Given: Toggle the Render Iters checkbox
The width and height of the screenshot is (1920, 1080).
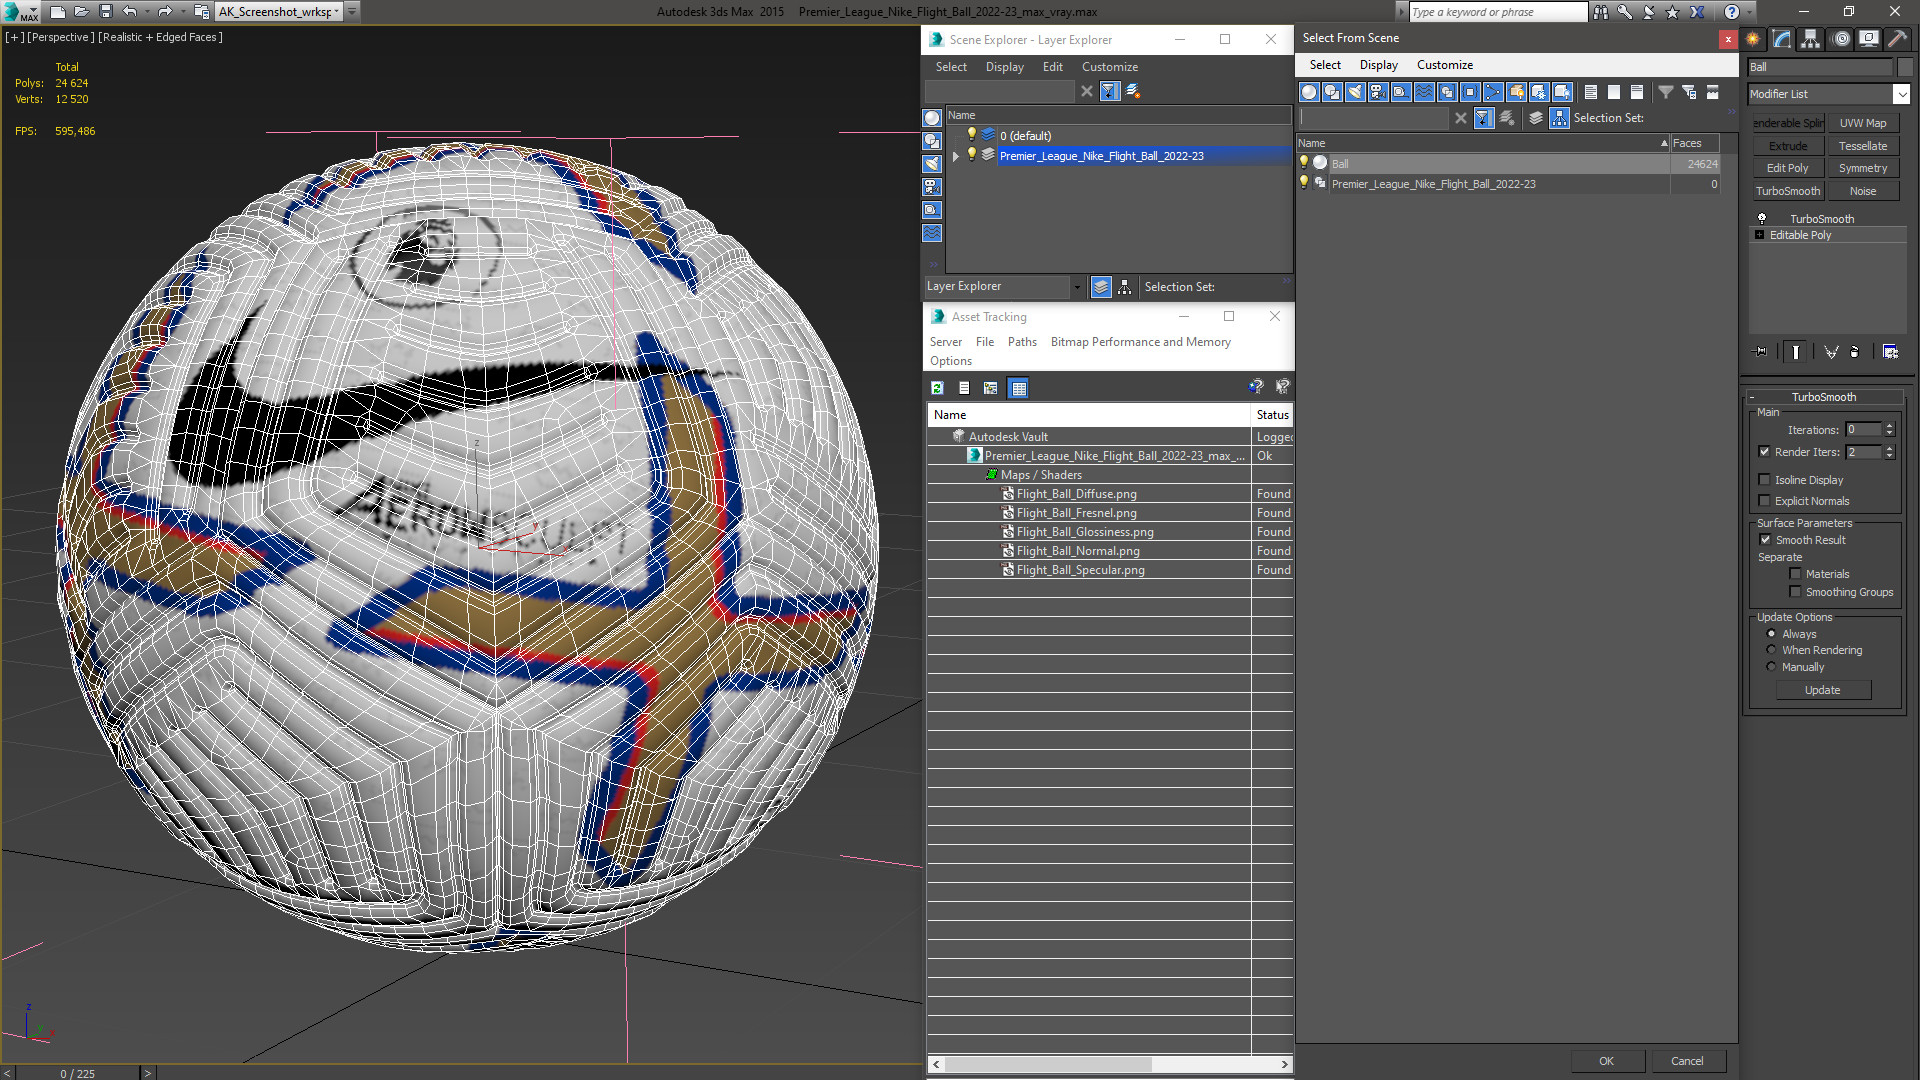Looking at the screenshot, I should tap(1764, 452).
